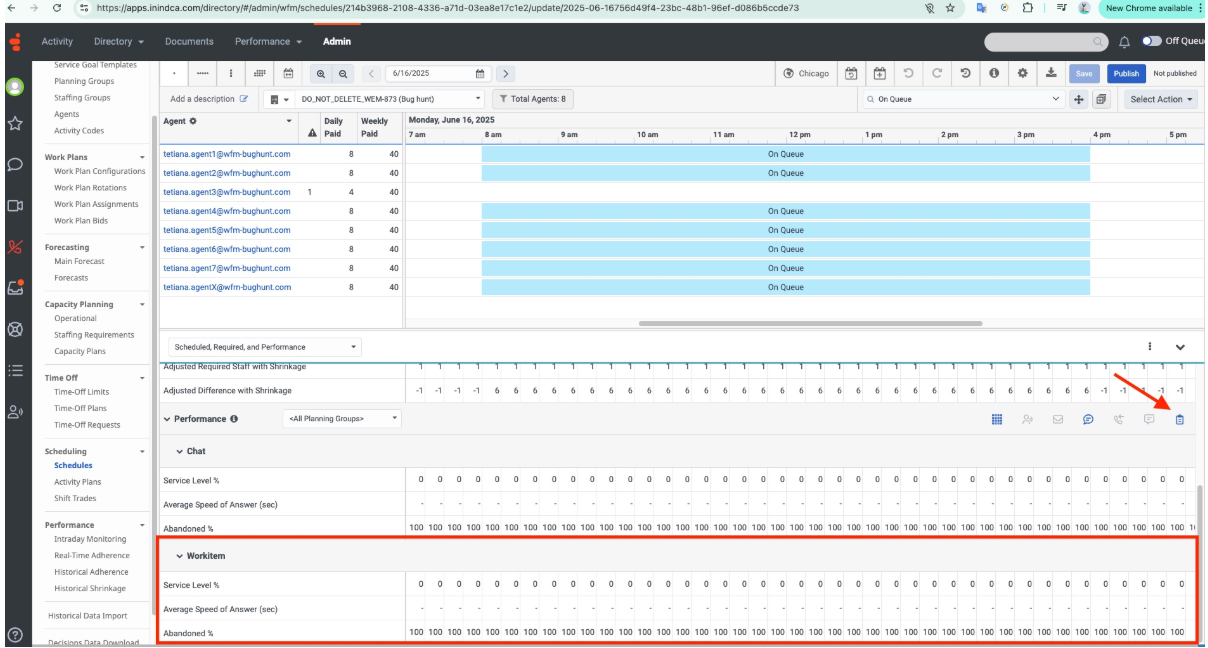
Task: Click the undo arrow icon
Action: tap(909, 74)
